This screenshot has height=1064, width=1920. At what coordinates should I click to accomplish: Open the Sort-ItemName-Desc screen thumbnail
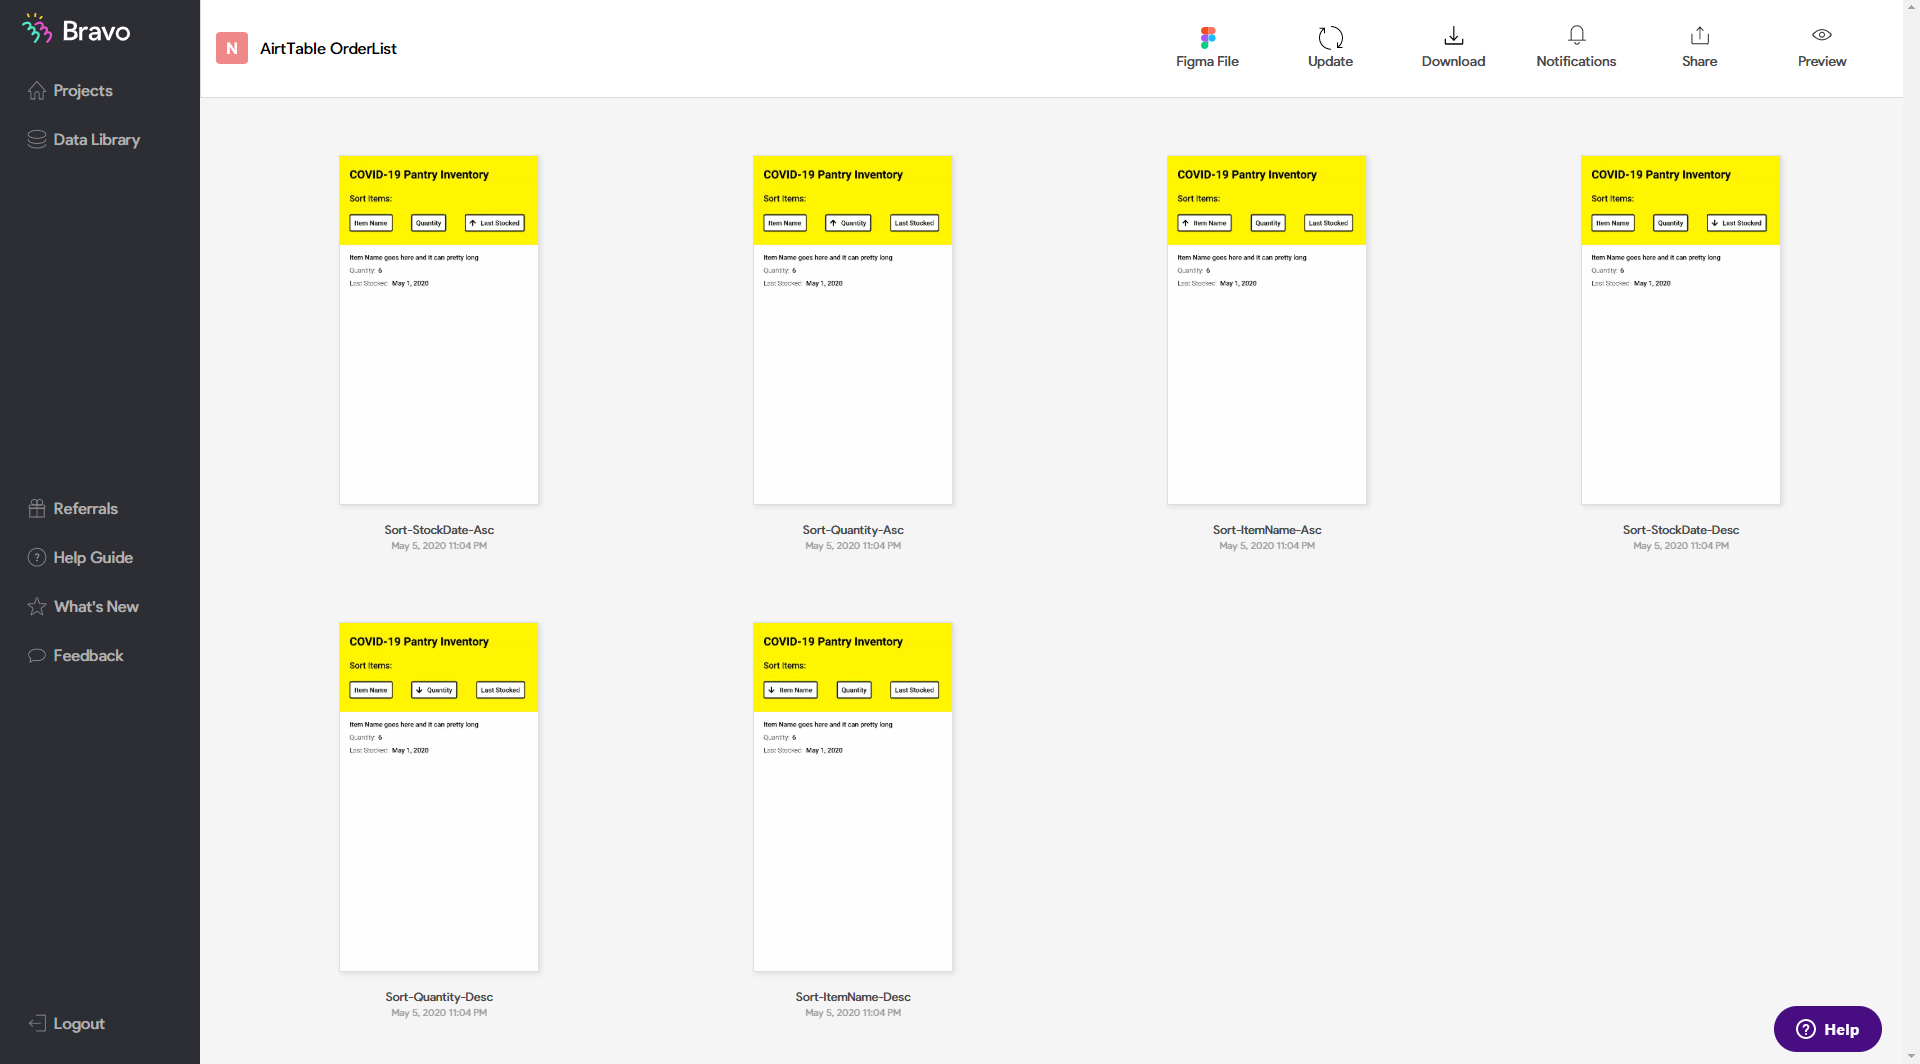click(853, 797)
